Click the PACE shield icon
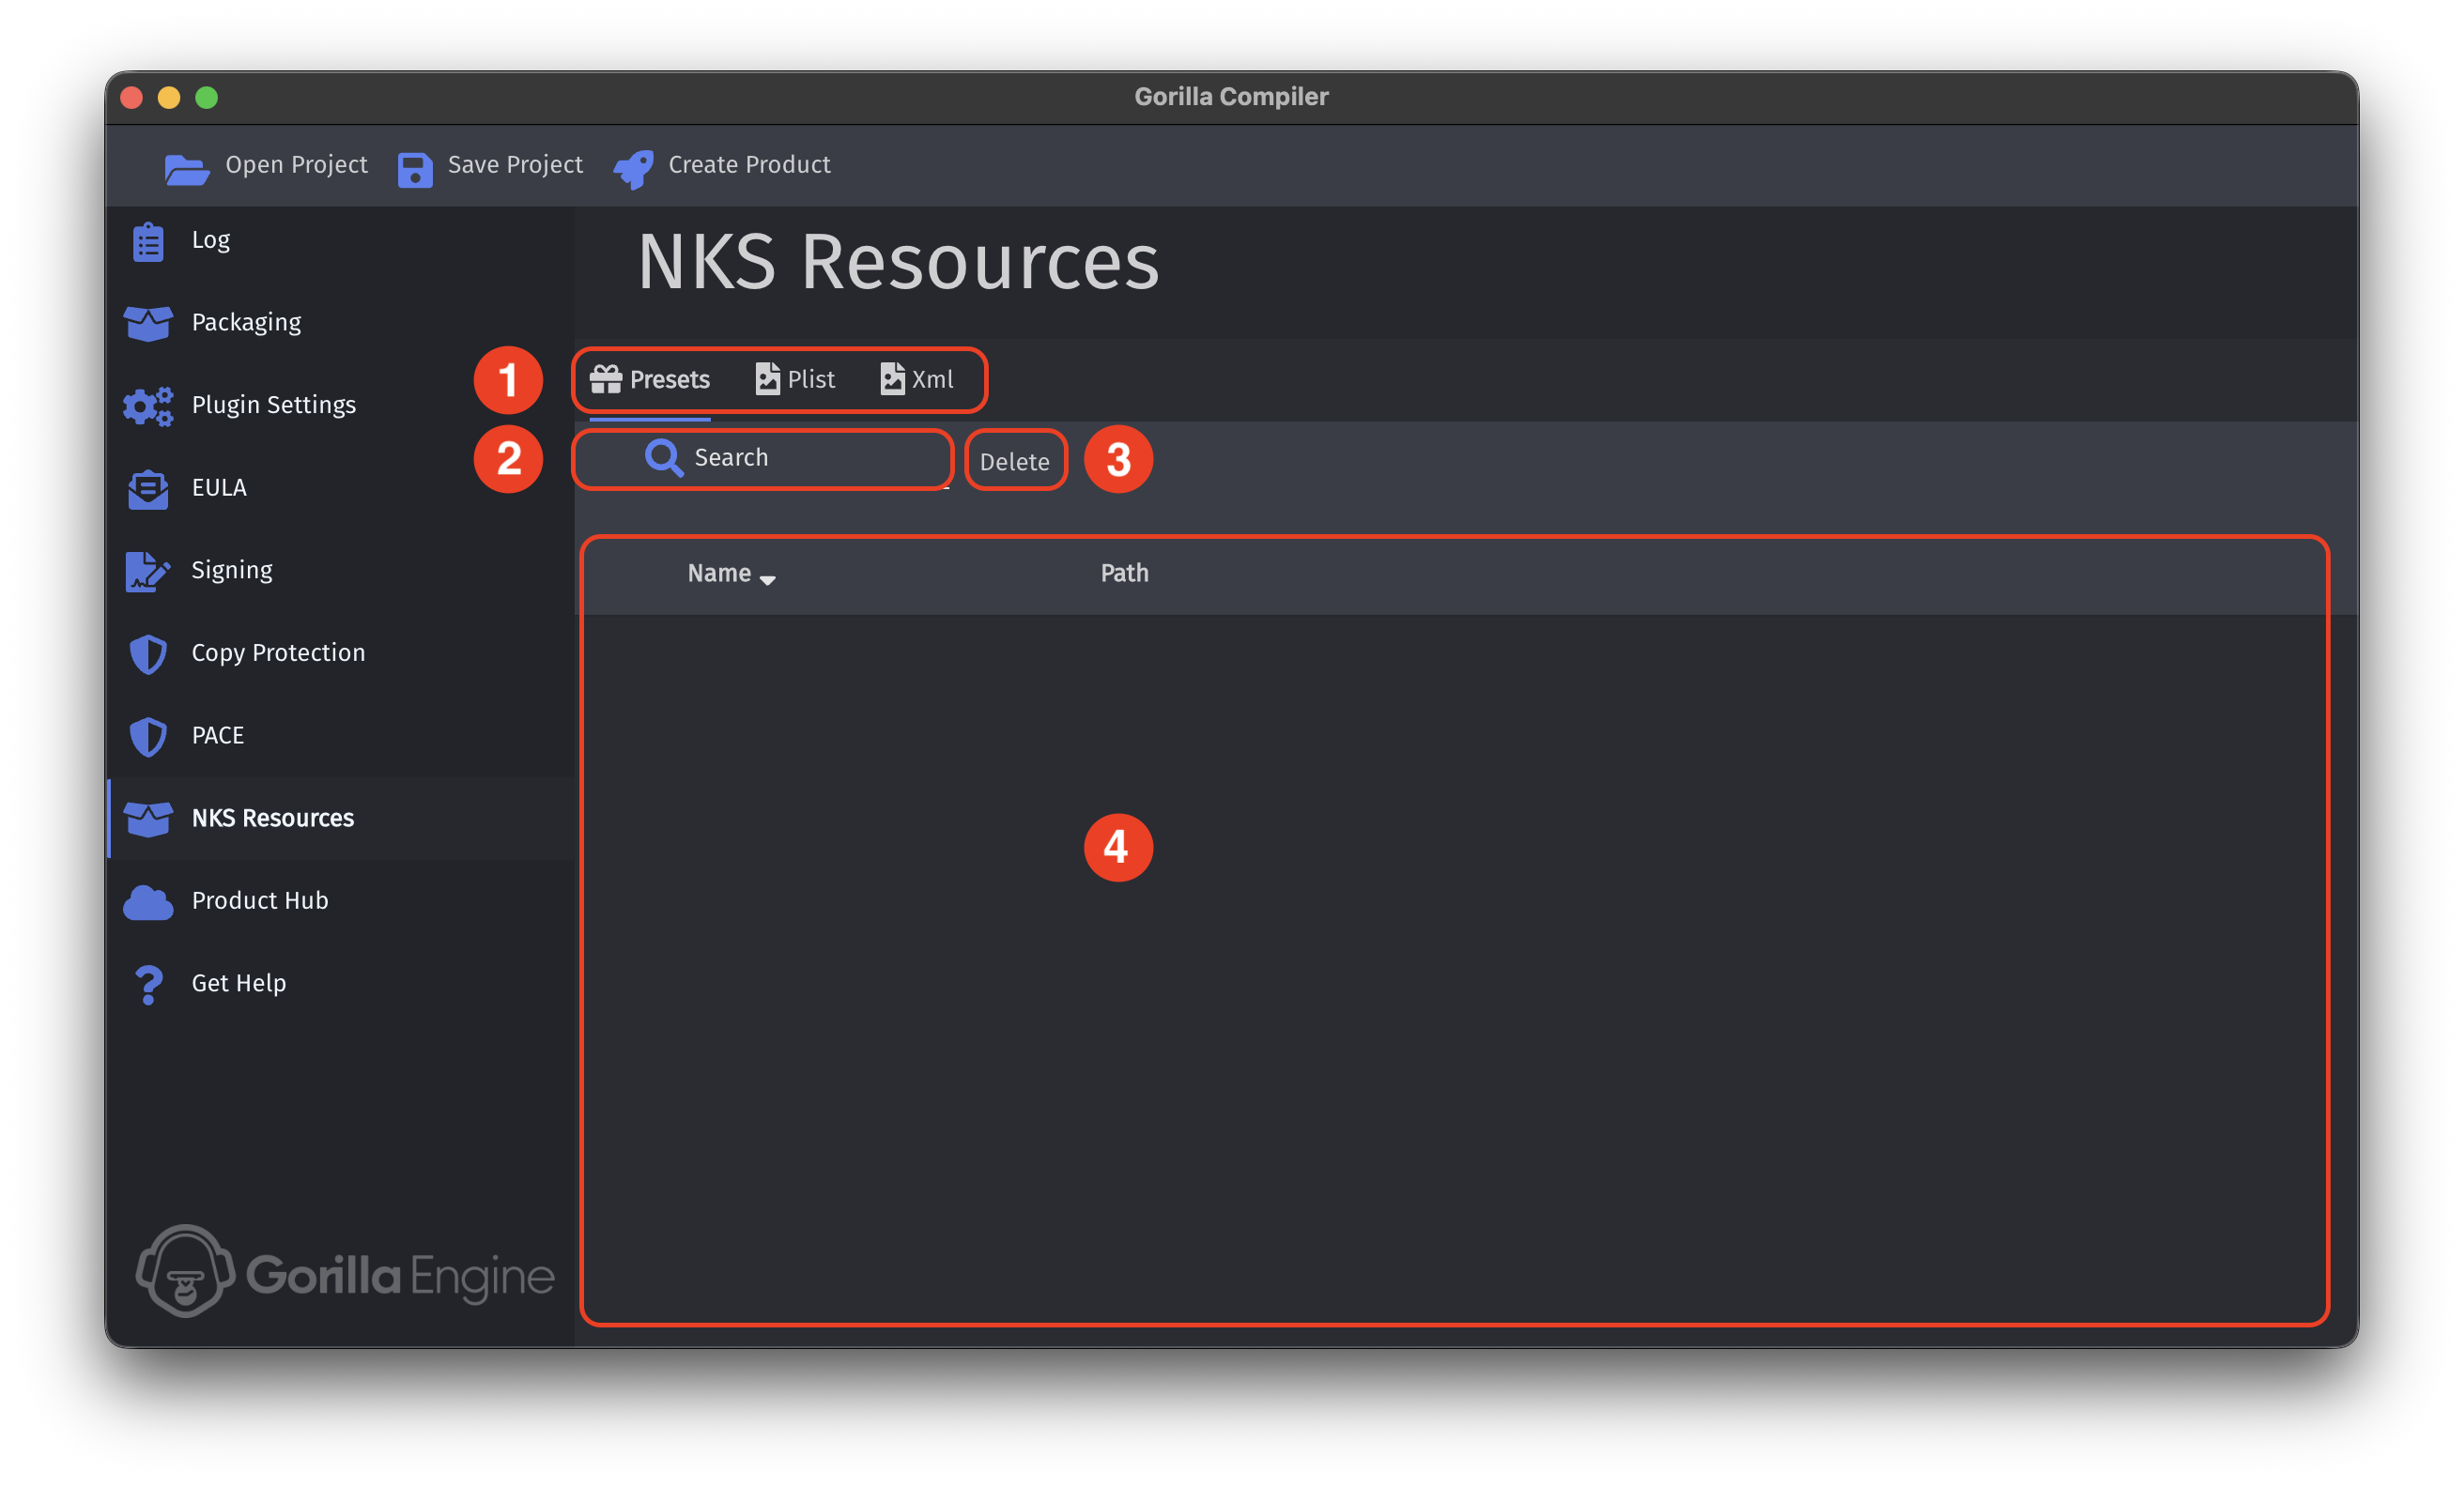The width and height of the screenshot is (2464, 1487). point(148,737)
